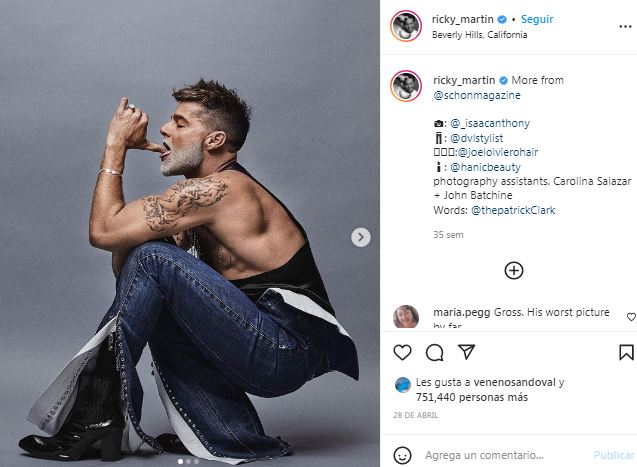
Task: Load more comments with the plus circle
Action: click(x=514, y=270)
